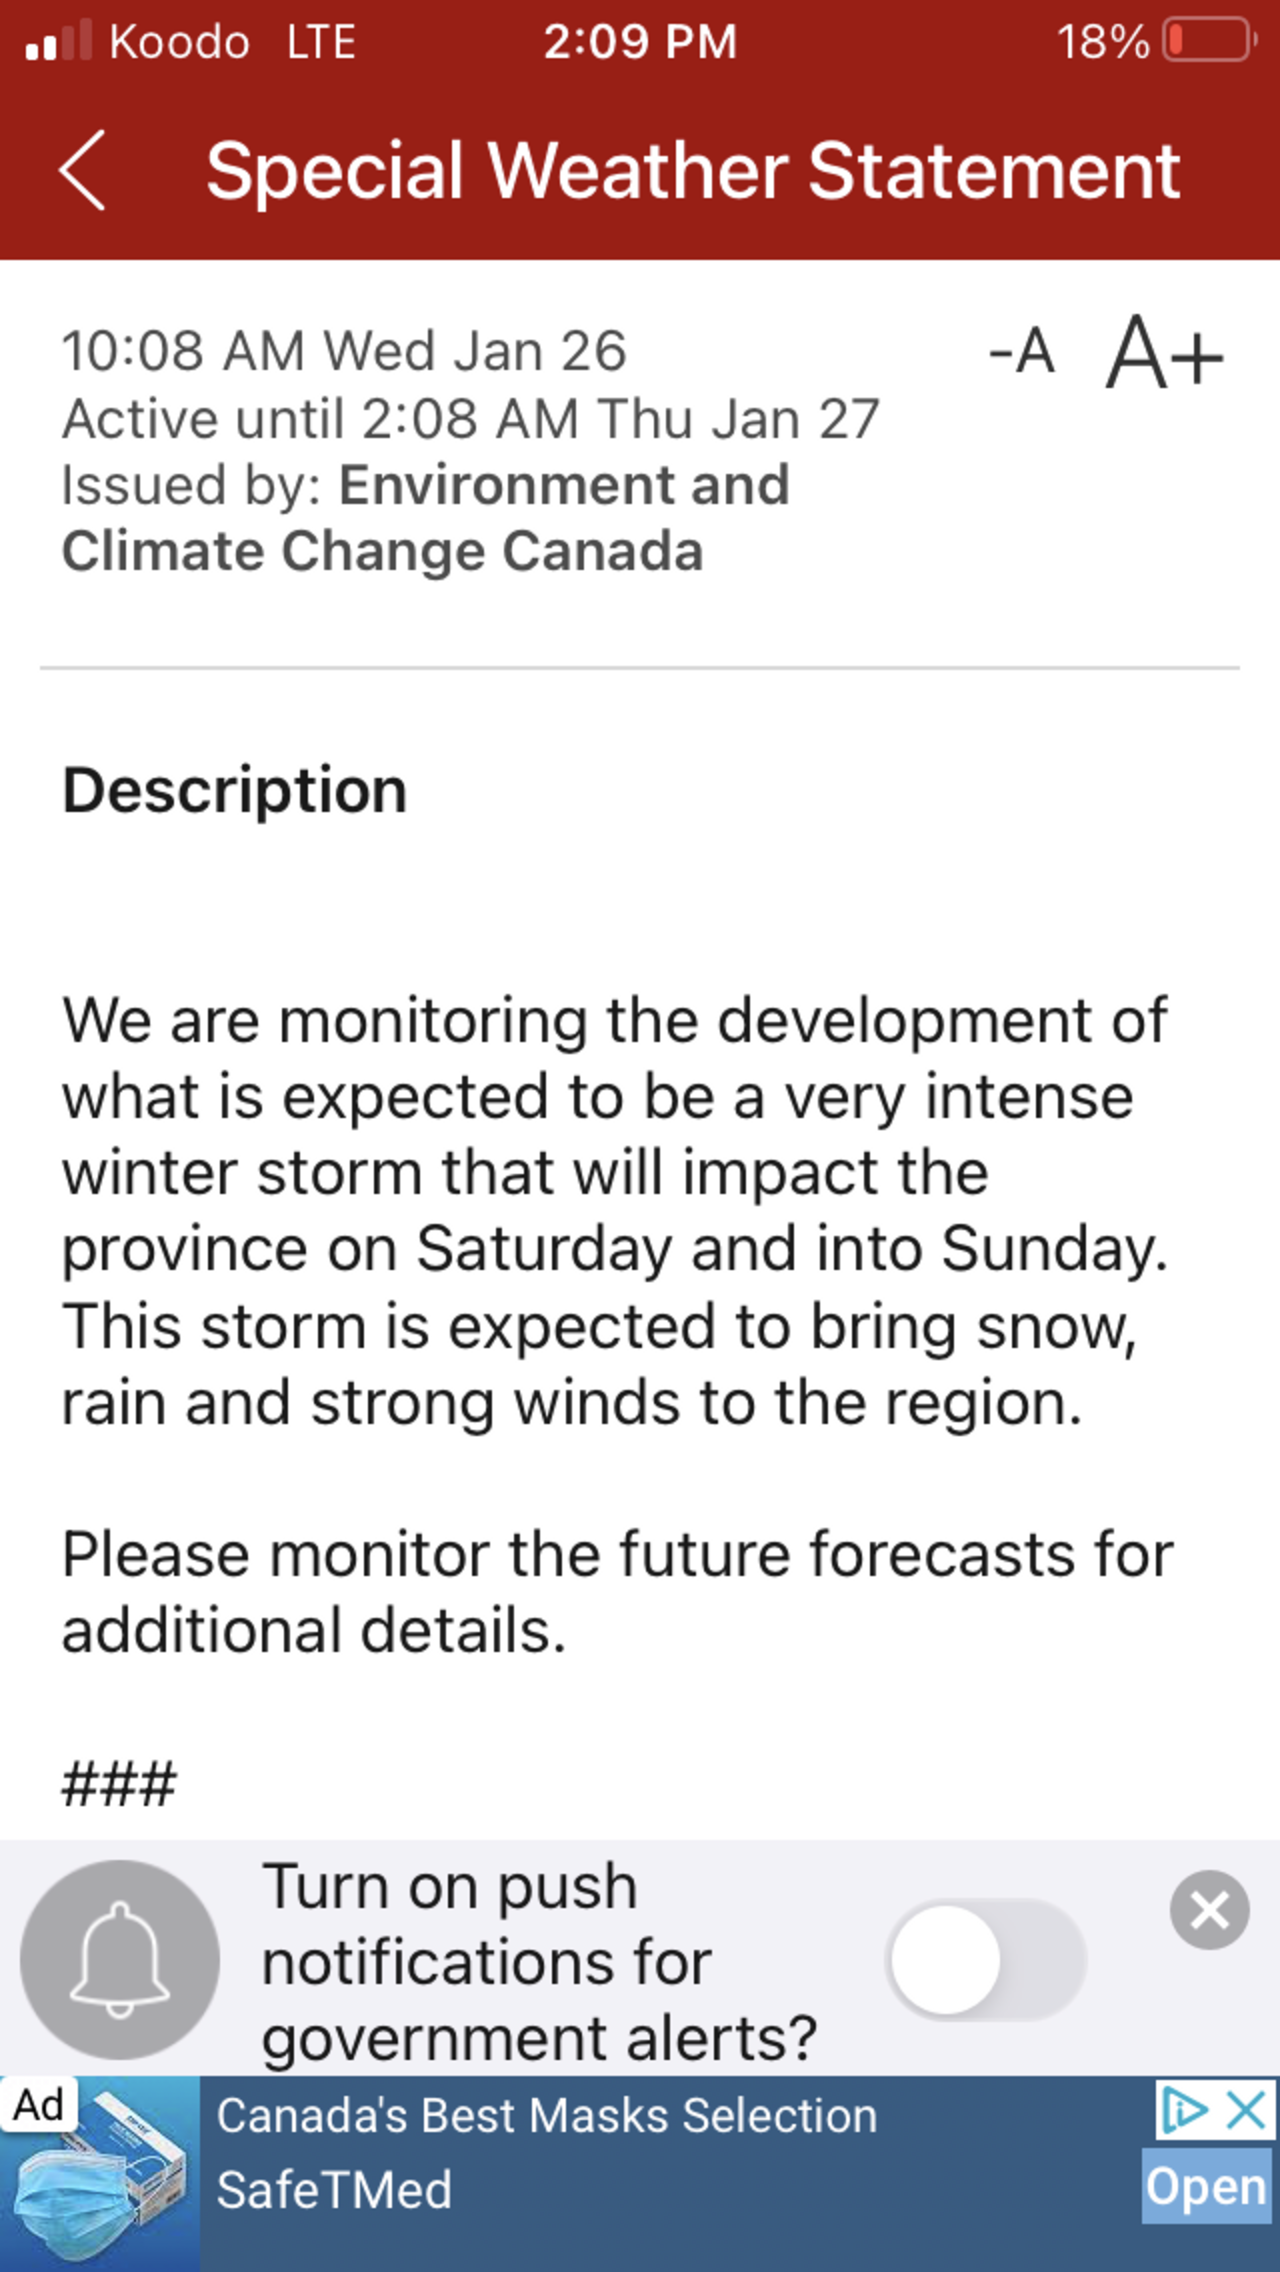
Task: Open the SafeTMed masks ad
Action: [1206, 2187]
